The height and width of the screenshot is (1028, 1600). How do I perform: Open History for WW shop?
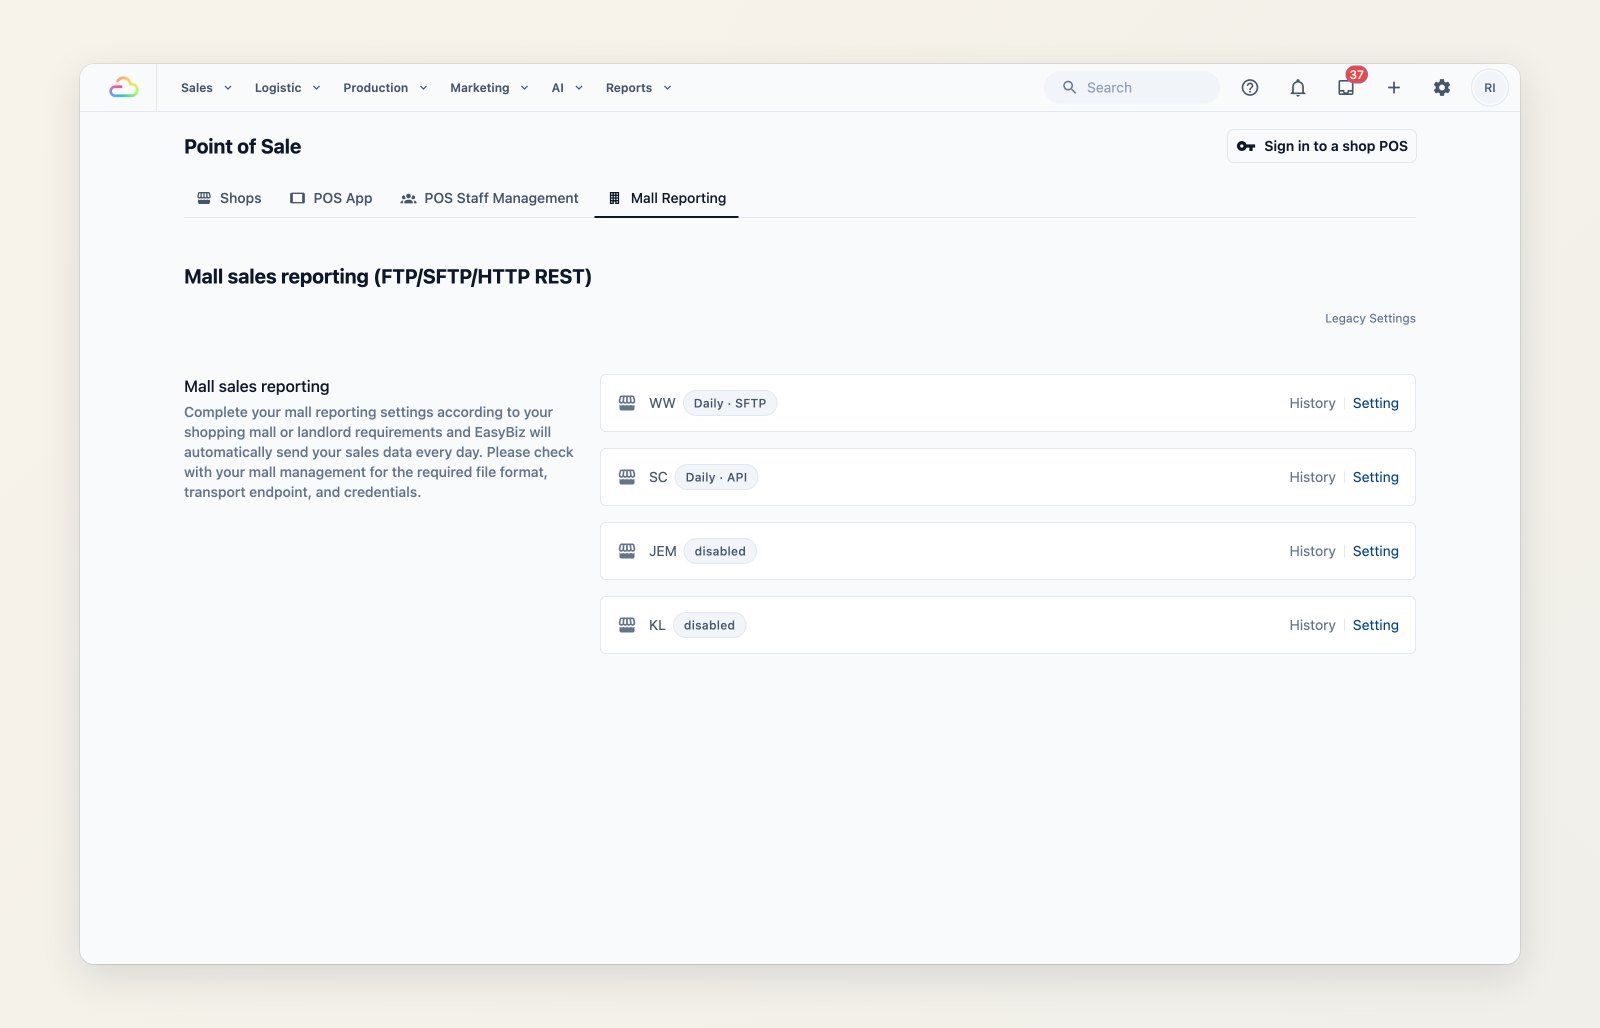click(x=1312, y=403)
